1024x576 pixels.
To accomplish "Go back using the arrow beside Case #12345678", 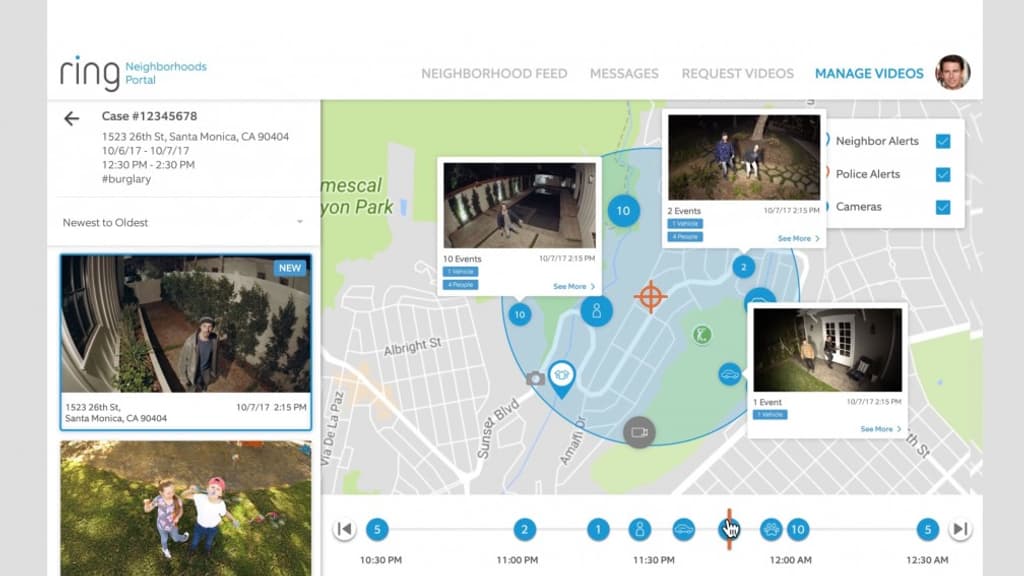I will point(71,118).
